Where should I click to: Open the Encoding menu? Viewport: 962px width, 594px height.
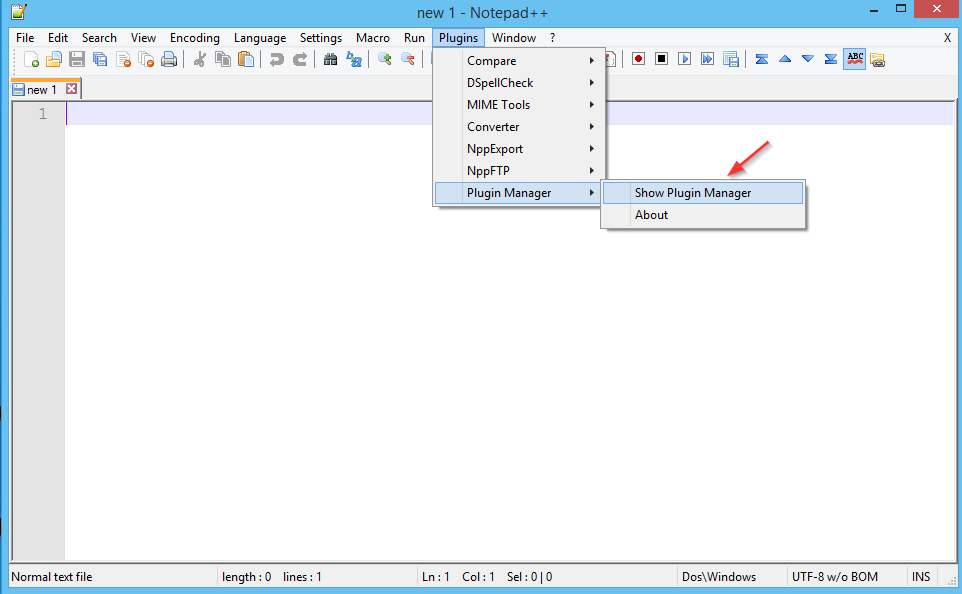(194, 38)
